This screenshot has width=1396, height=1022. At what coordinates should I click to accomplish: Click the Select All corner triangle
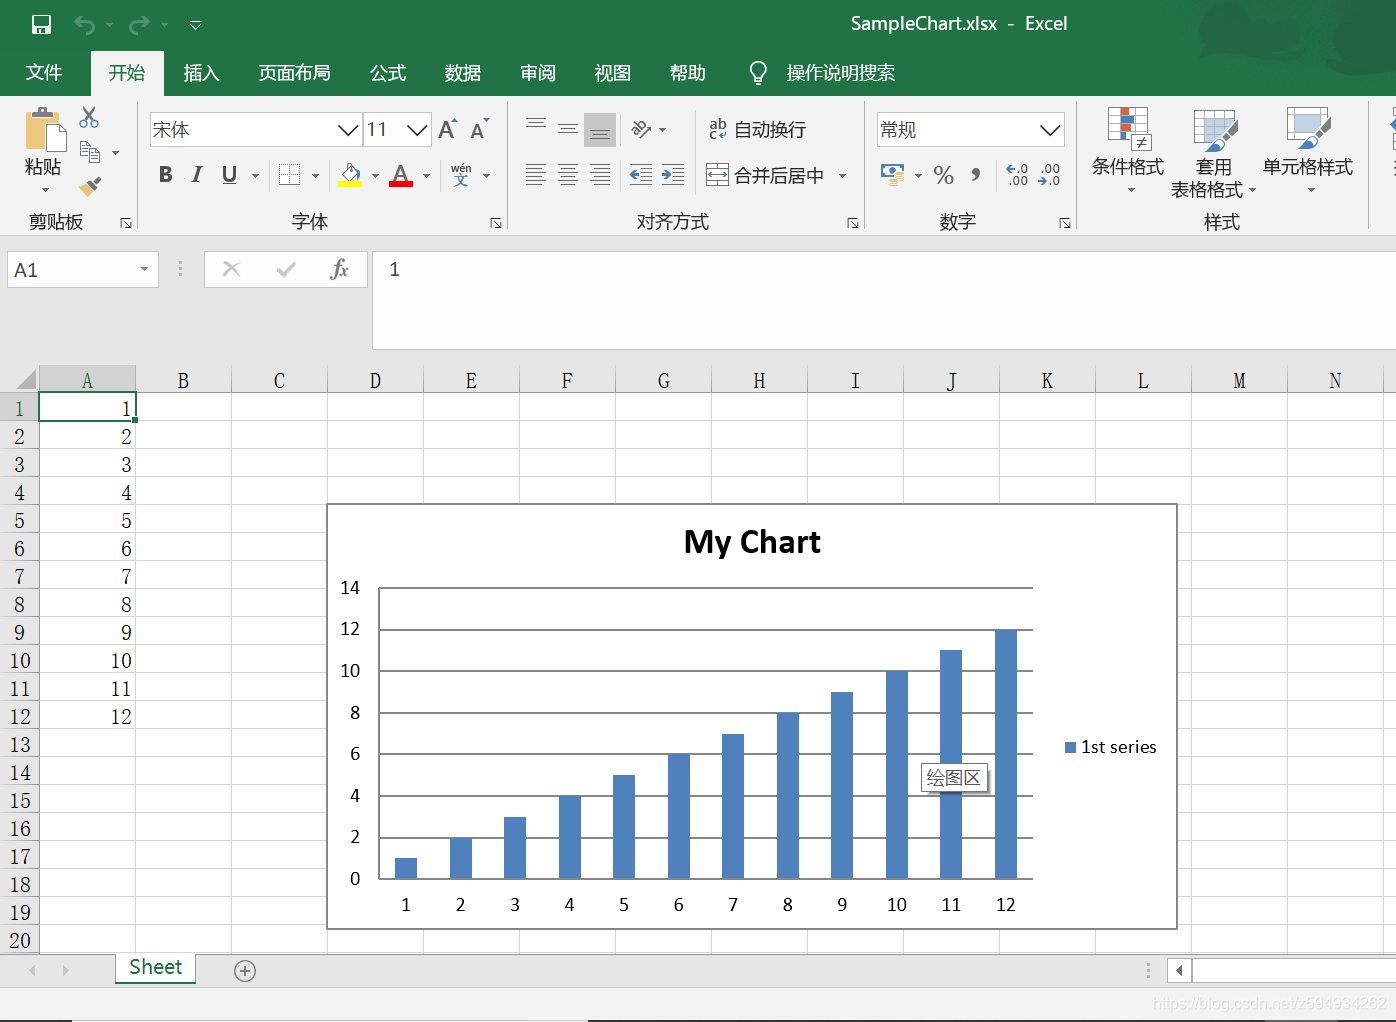pyautogui.click(x=27, y=379)
